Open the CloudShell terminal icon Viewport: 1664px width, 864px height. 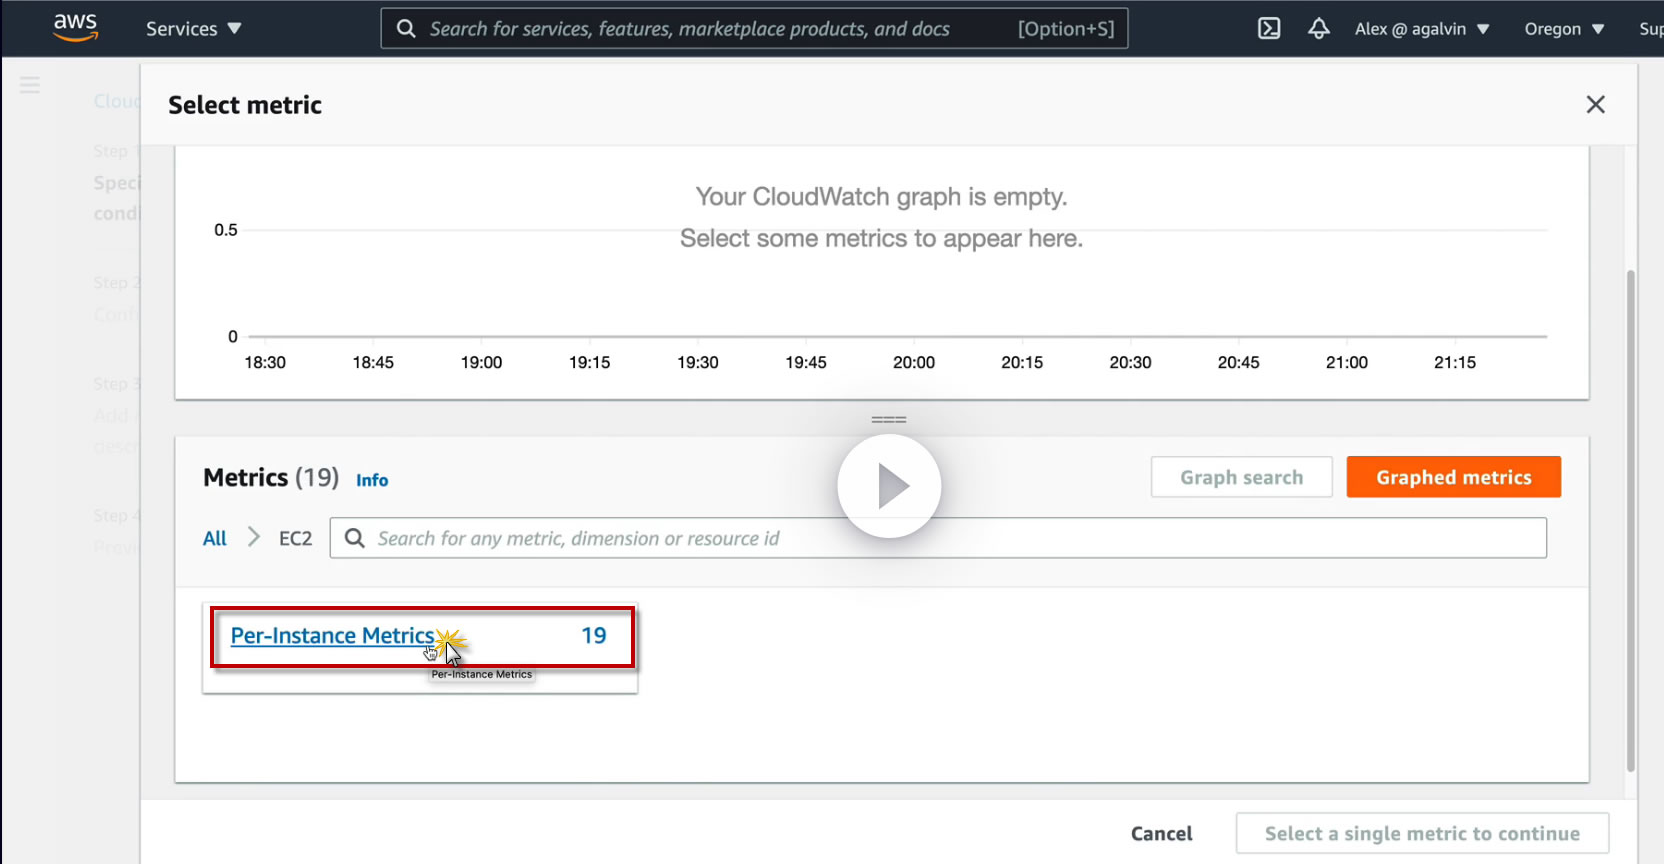1269,29
